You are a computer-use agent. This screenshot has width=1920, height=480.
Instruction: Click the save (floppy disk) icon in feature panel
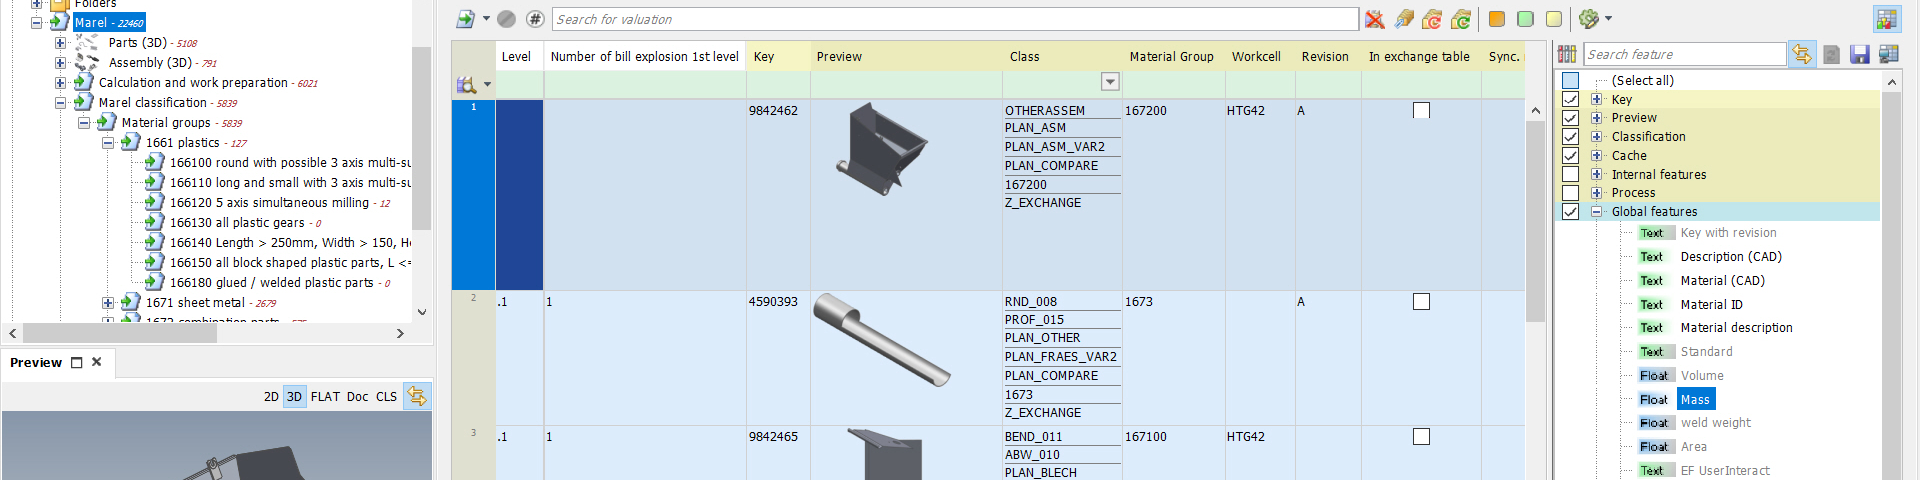coord(1859,55)
